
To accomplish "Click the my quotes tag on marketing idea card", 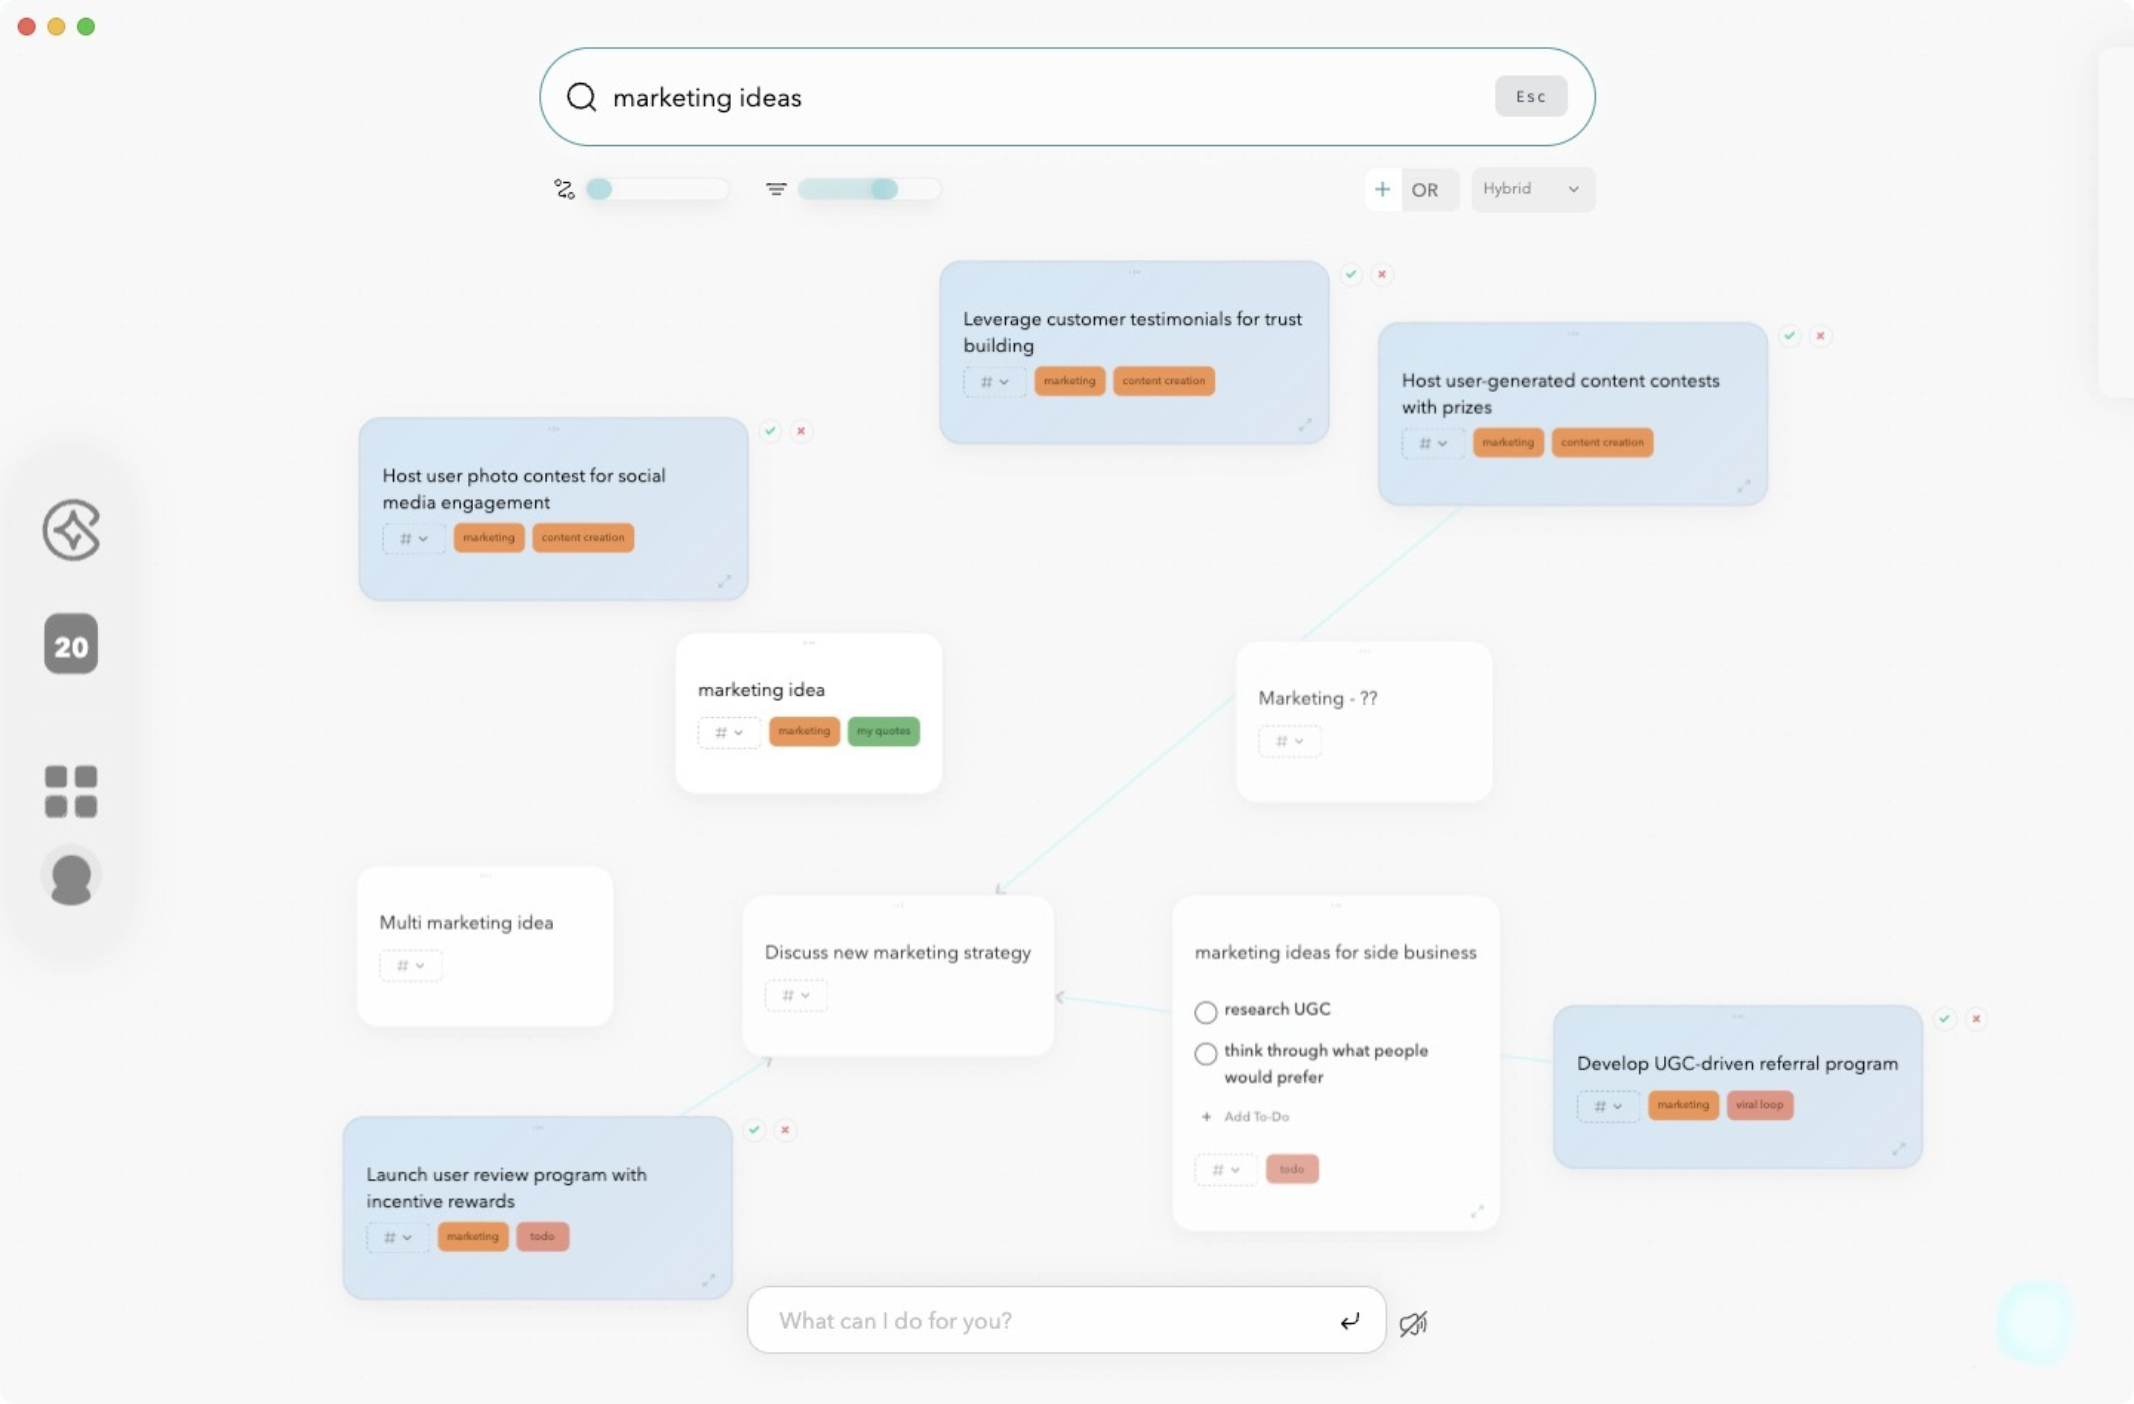I will (883, 732).
